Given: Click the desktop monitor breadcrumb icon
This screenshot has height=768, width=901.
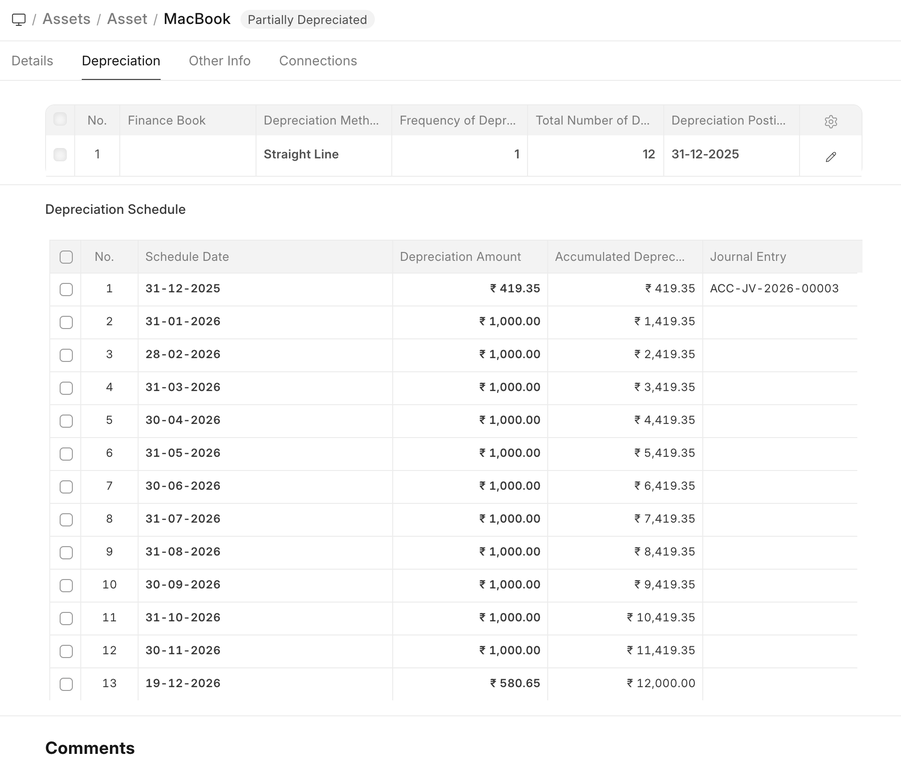Looking at the screenshot, I should 19,20.
